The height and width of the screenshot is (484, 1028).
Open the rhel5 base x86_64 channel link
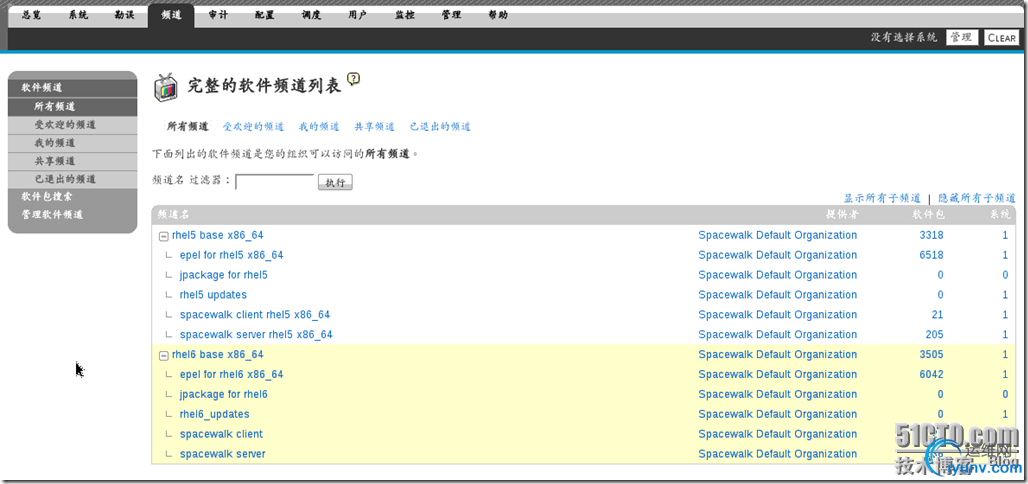pos(218,235)
